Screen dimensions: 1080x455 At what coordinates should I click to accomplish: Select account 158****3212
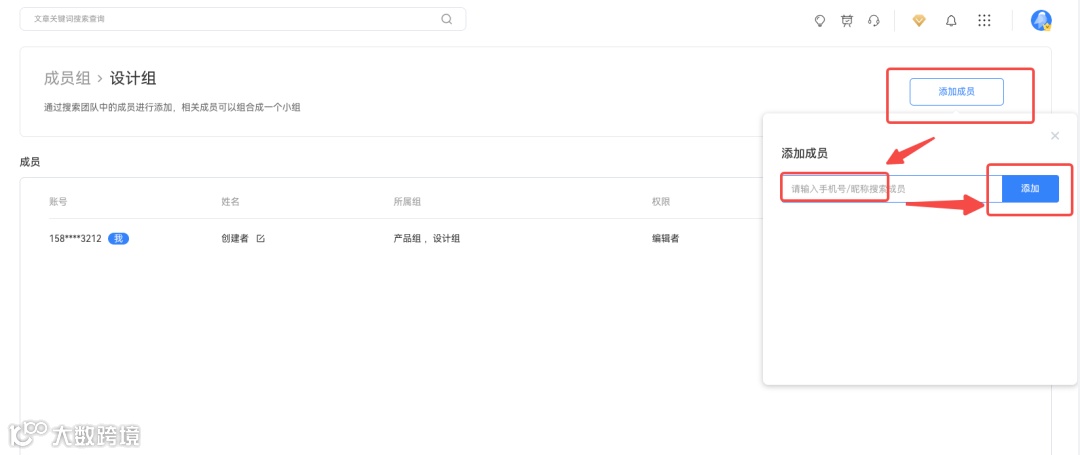point(76,239)
